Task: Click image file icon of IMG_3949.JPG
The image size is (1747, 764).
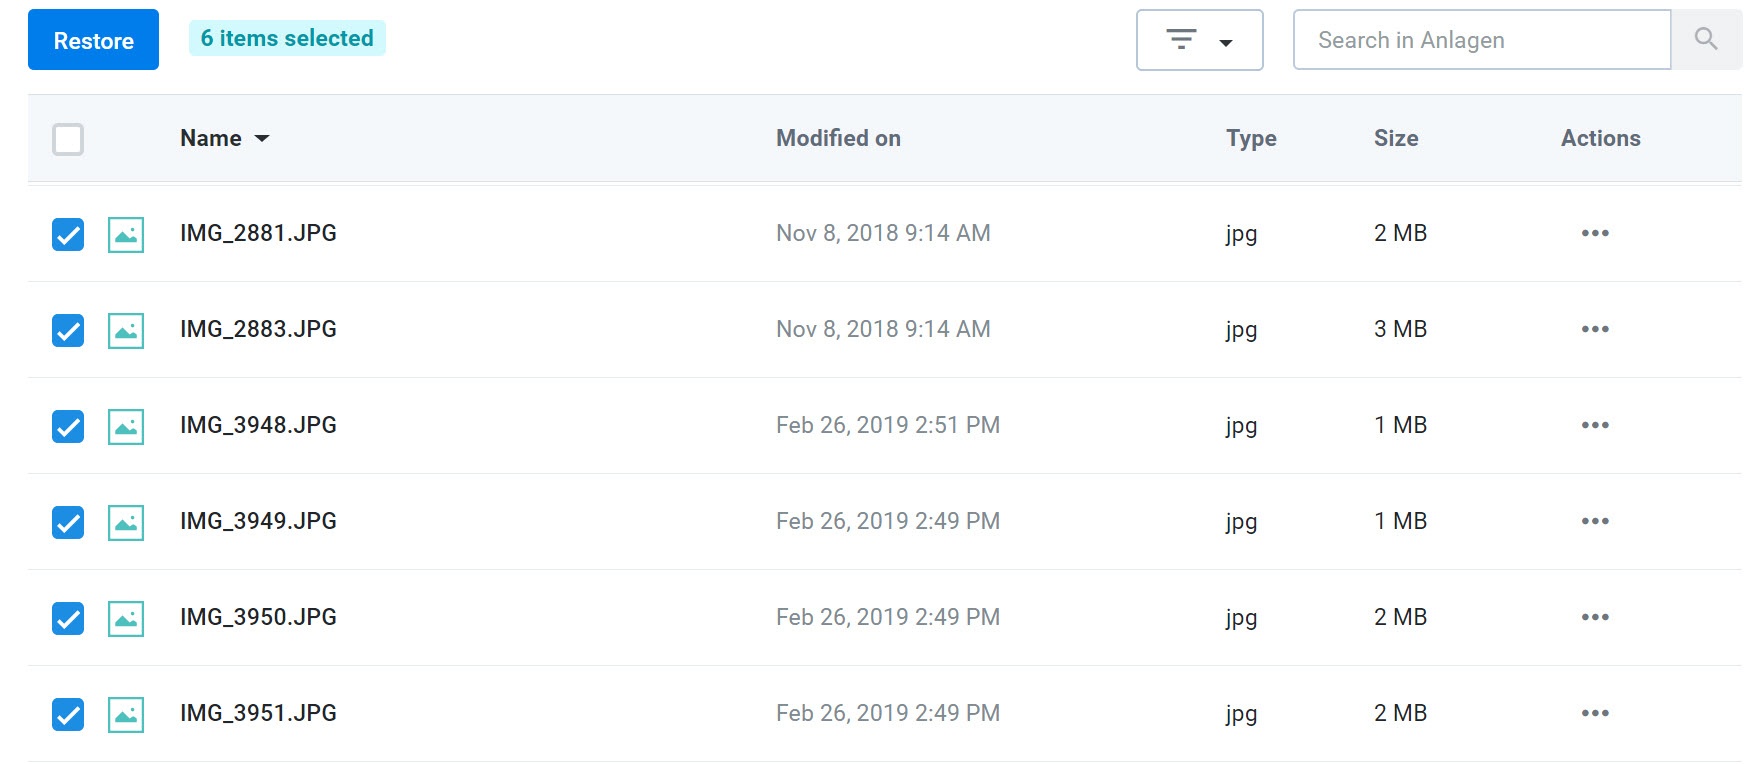Action: point(126,522)
